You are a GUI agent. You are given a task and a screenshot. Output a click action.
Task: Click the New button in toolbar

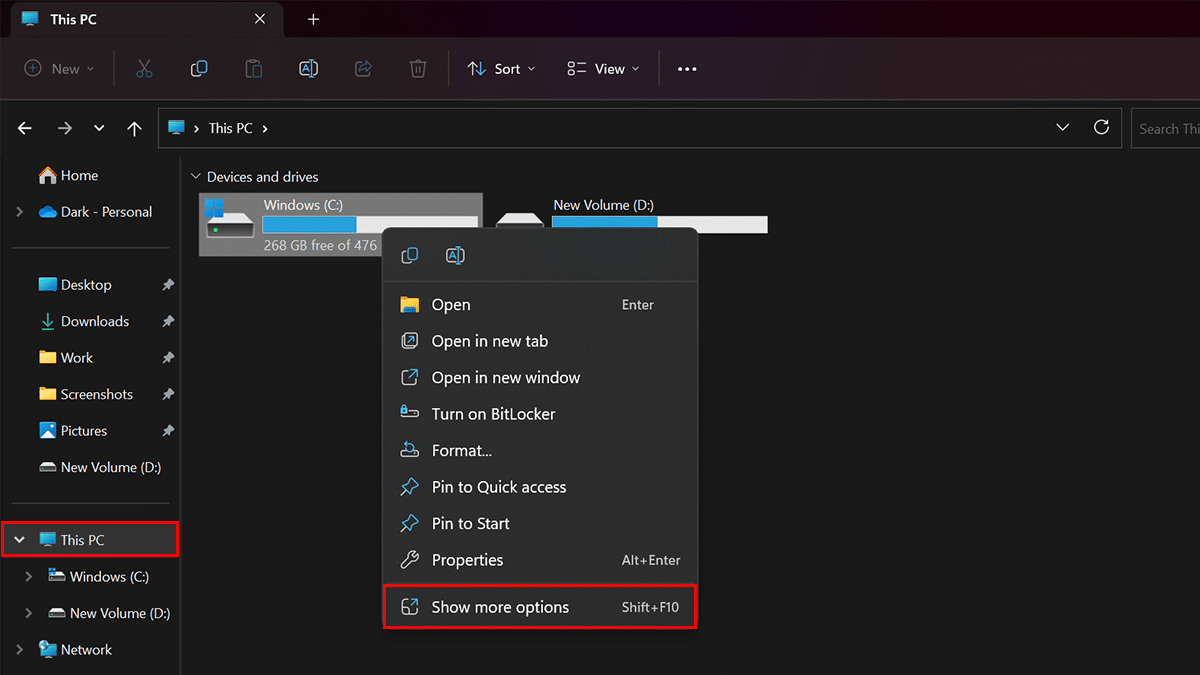[60, 69]
